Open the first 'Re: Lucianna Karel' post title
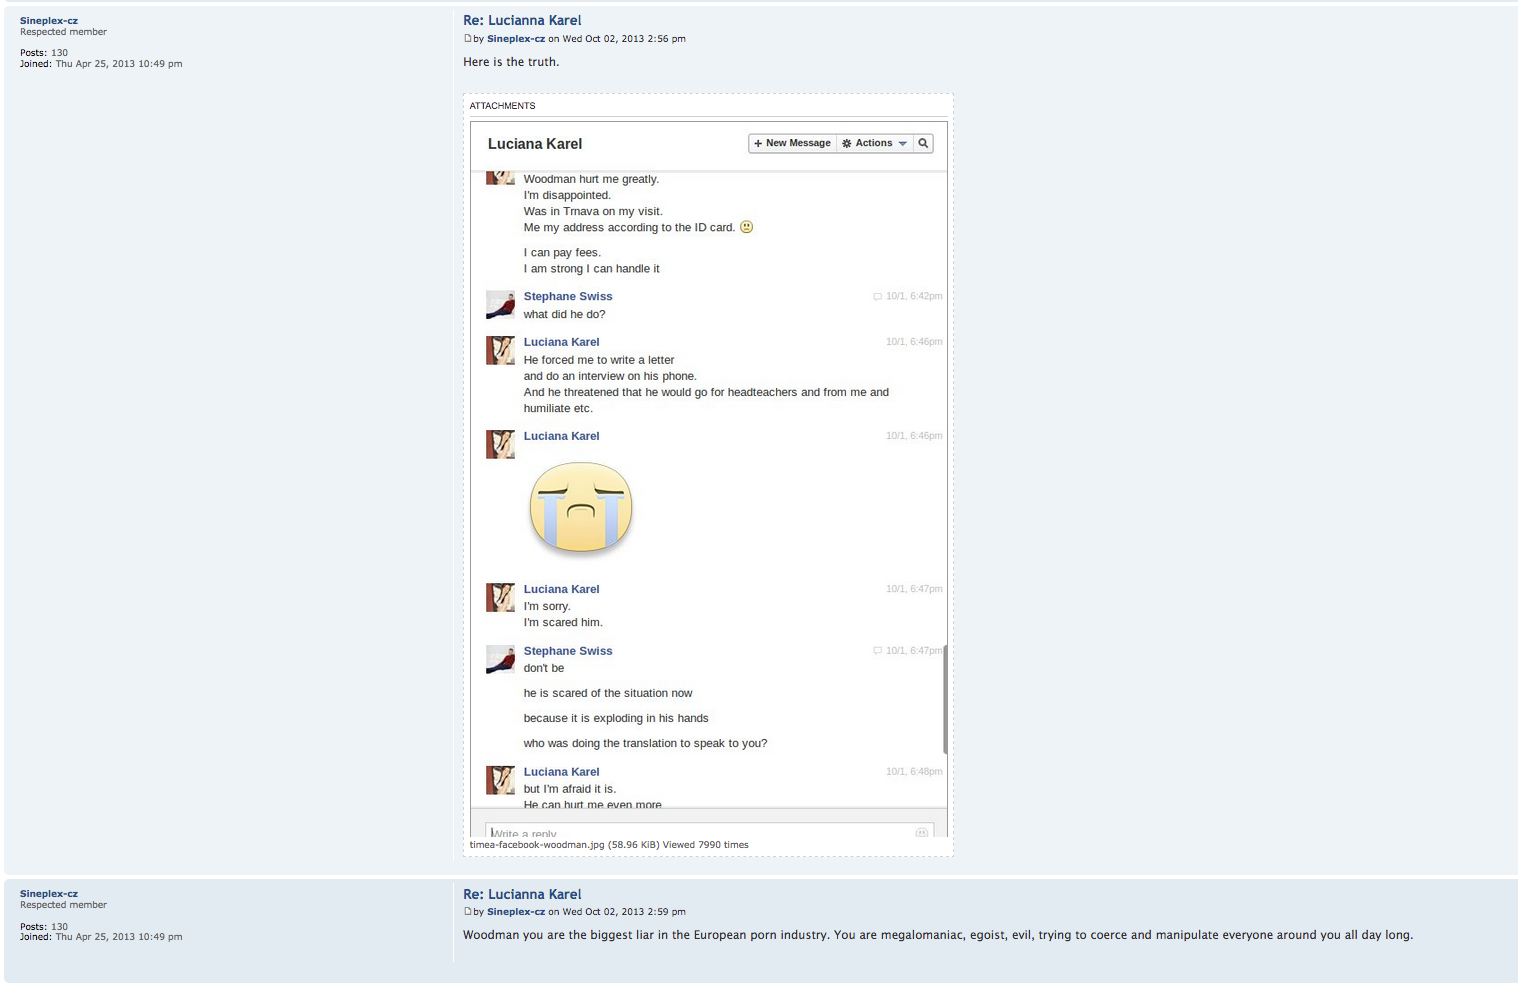 [x=522, y=20]
